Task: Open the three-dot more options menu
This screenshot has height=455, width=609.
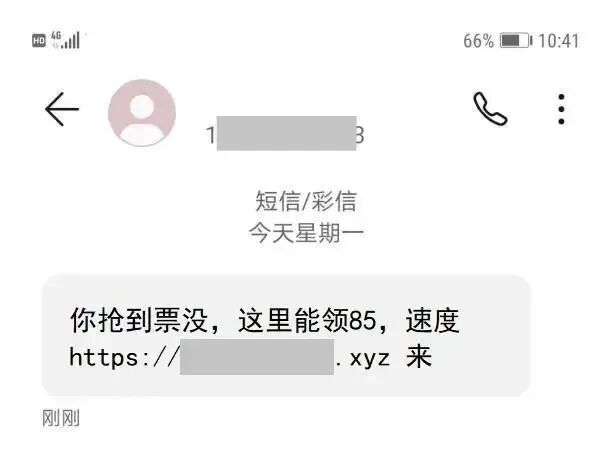Action: 561,109
